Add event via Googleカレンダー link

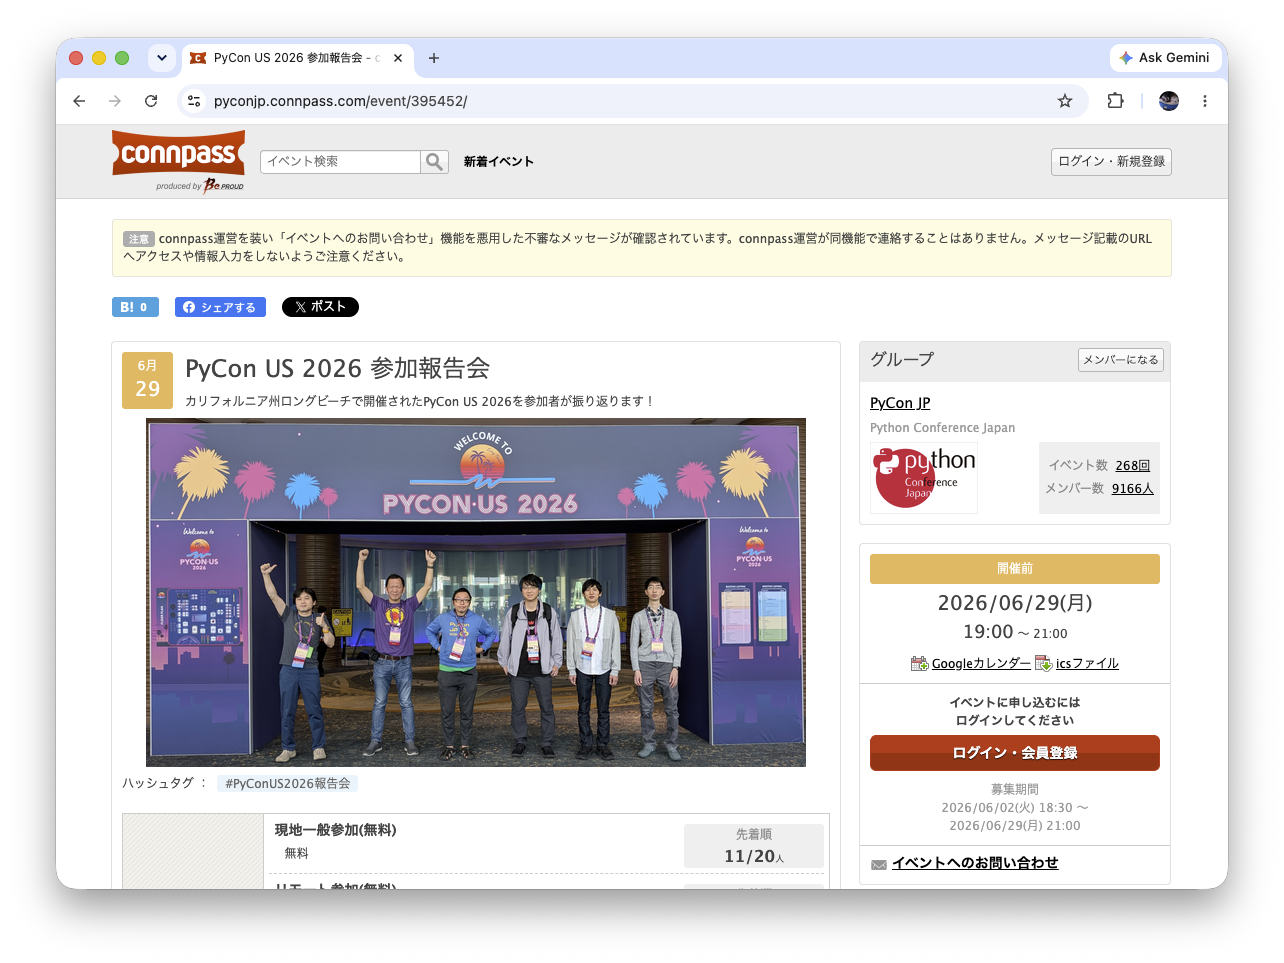(981, 664)
